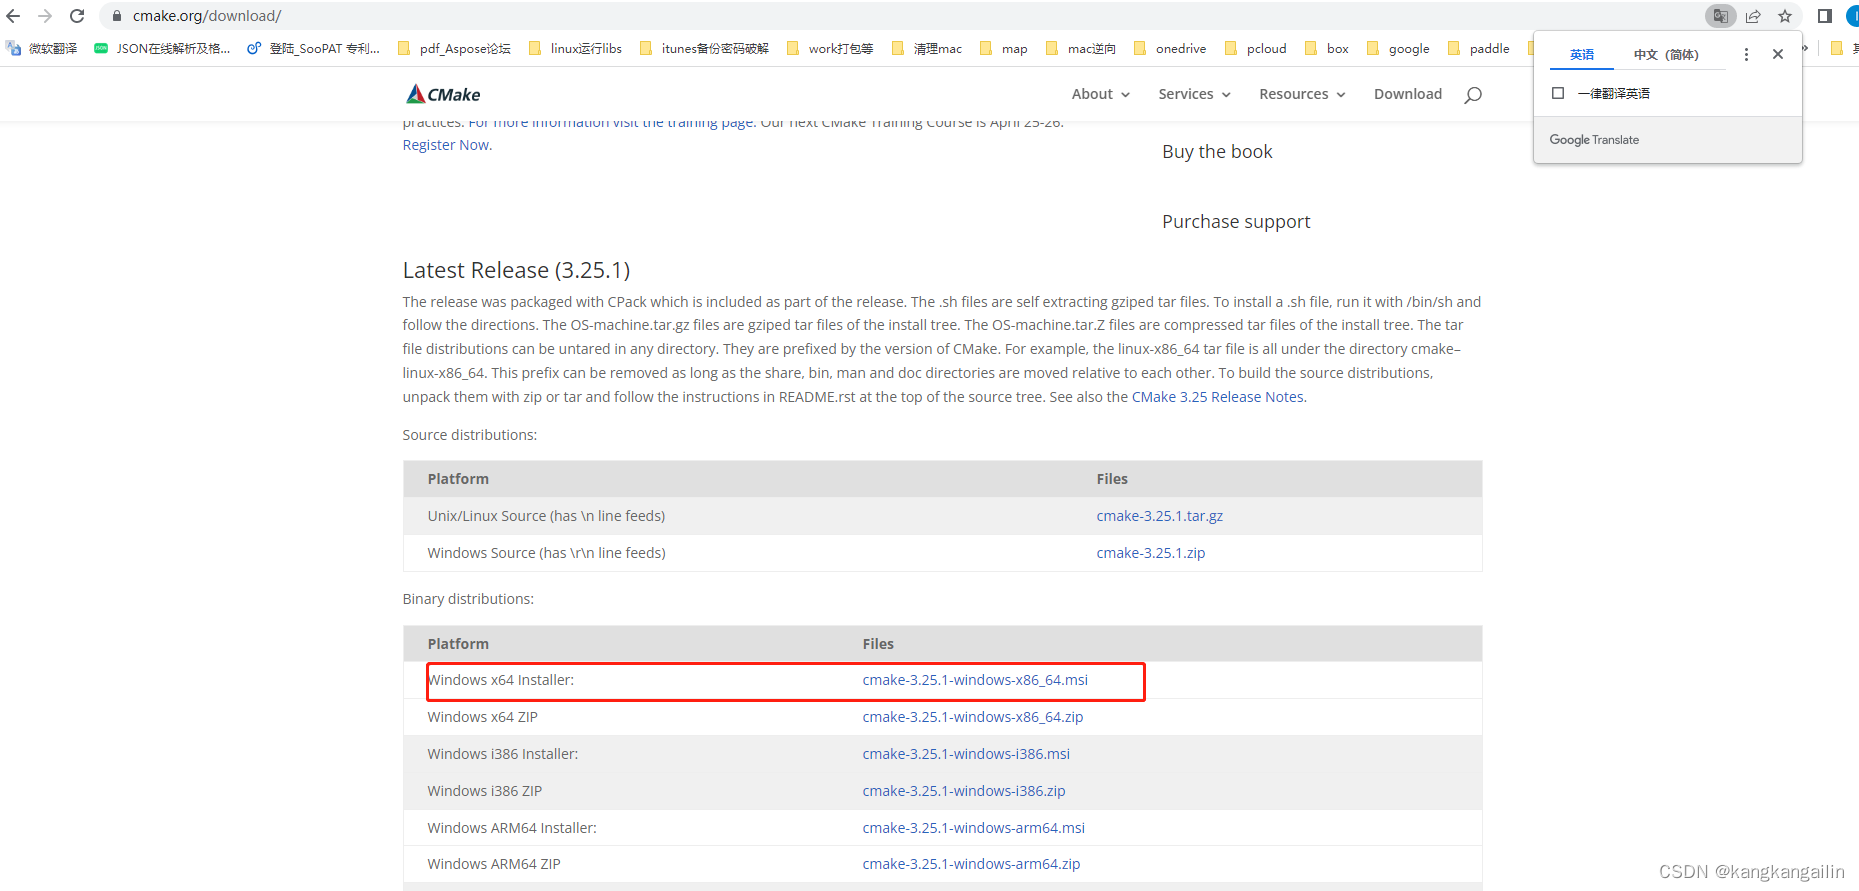Image resolution: width=1859 pixels, height=891 pixels.
Task: Open the 微软翻译 bookmark
Action: (41, 48)
